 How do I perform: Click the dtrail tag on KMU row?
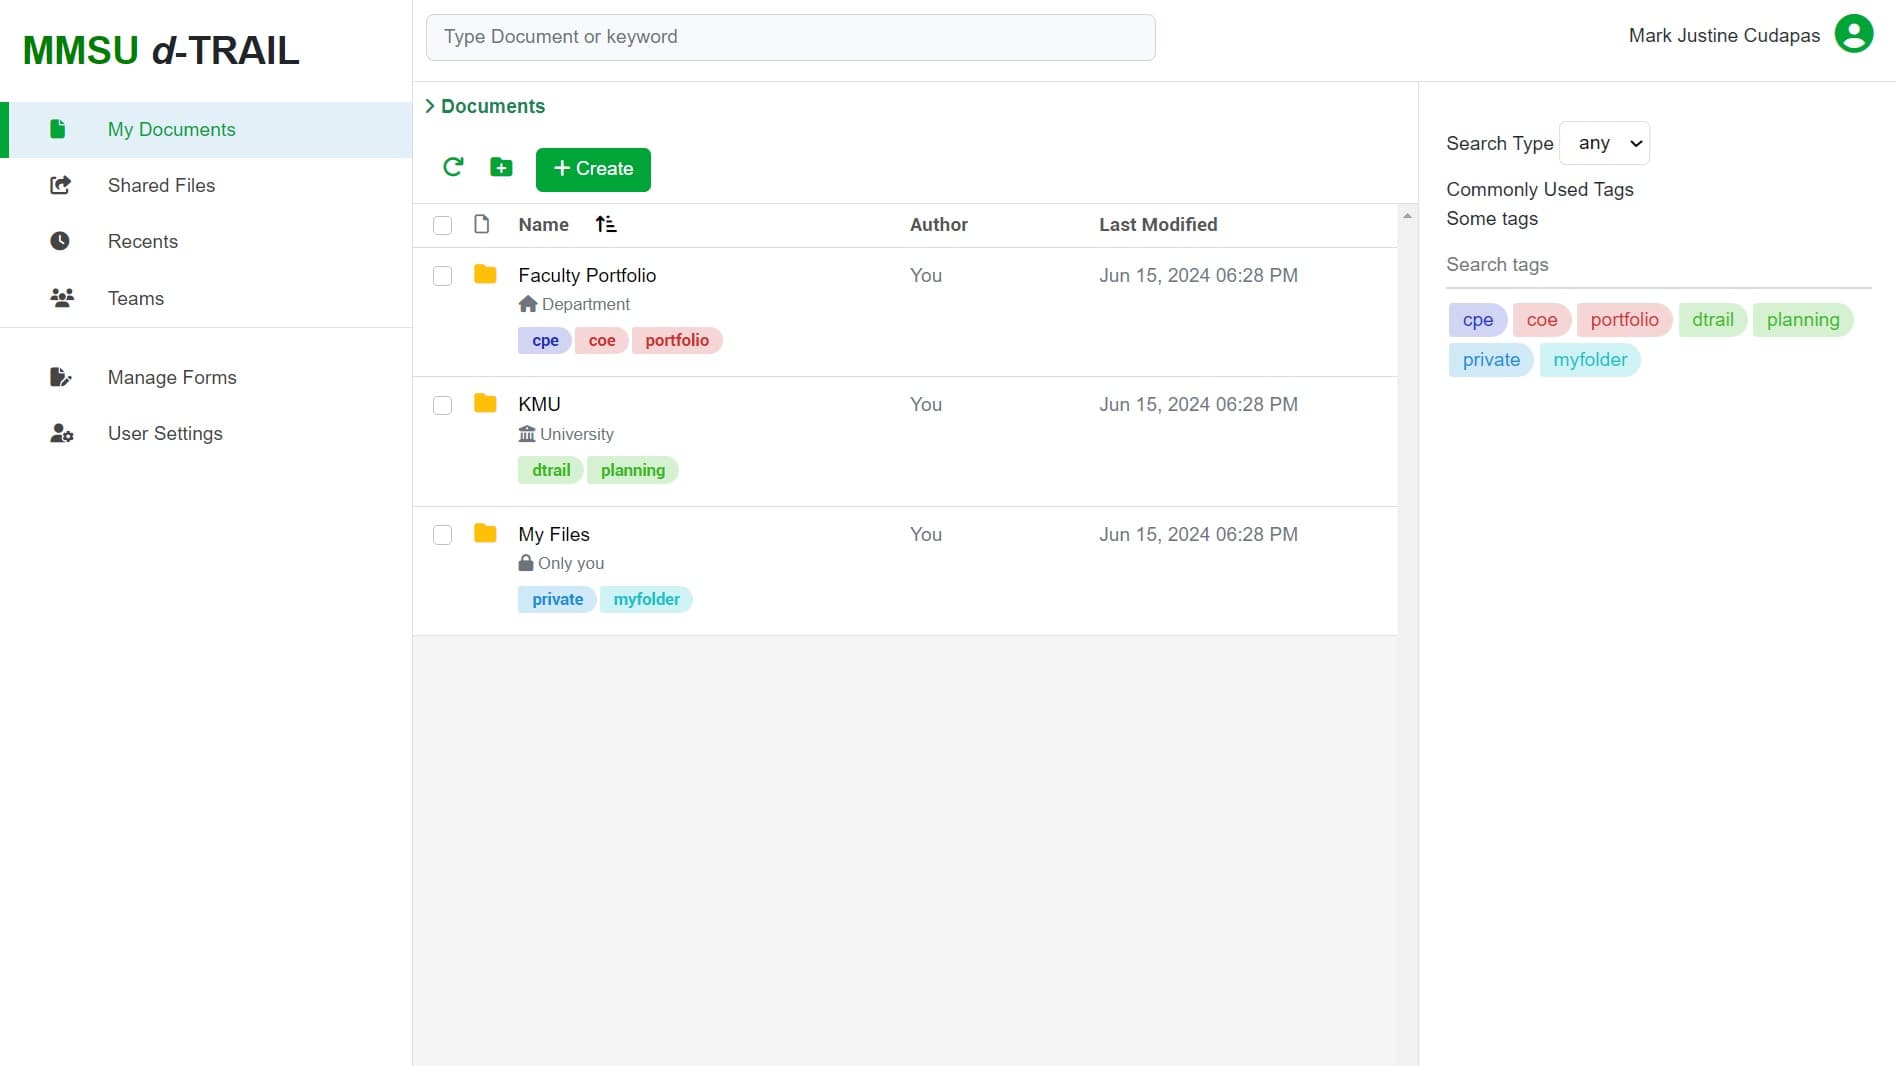551,470
